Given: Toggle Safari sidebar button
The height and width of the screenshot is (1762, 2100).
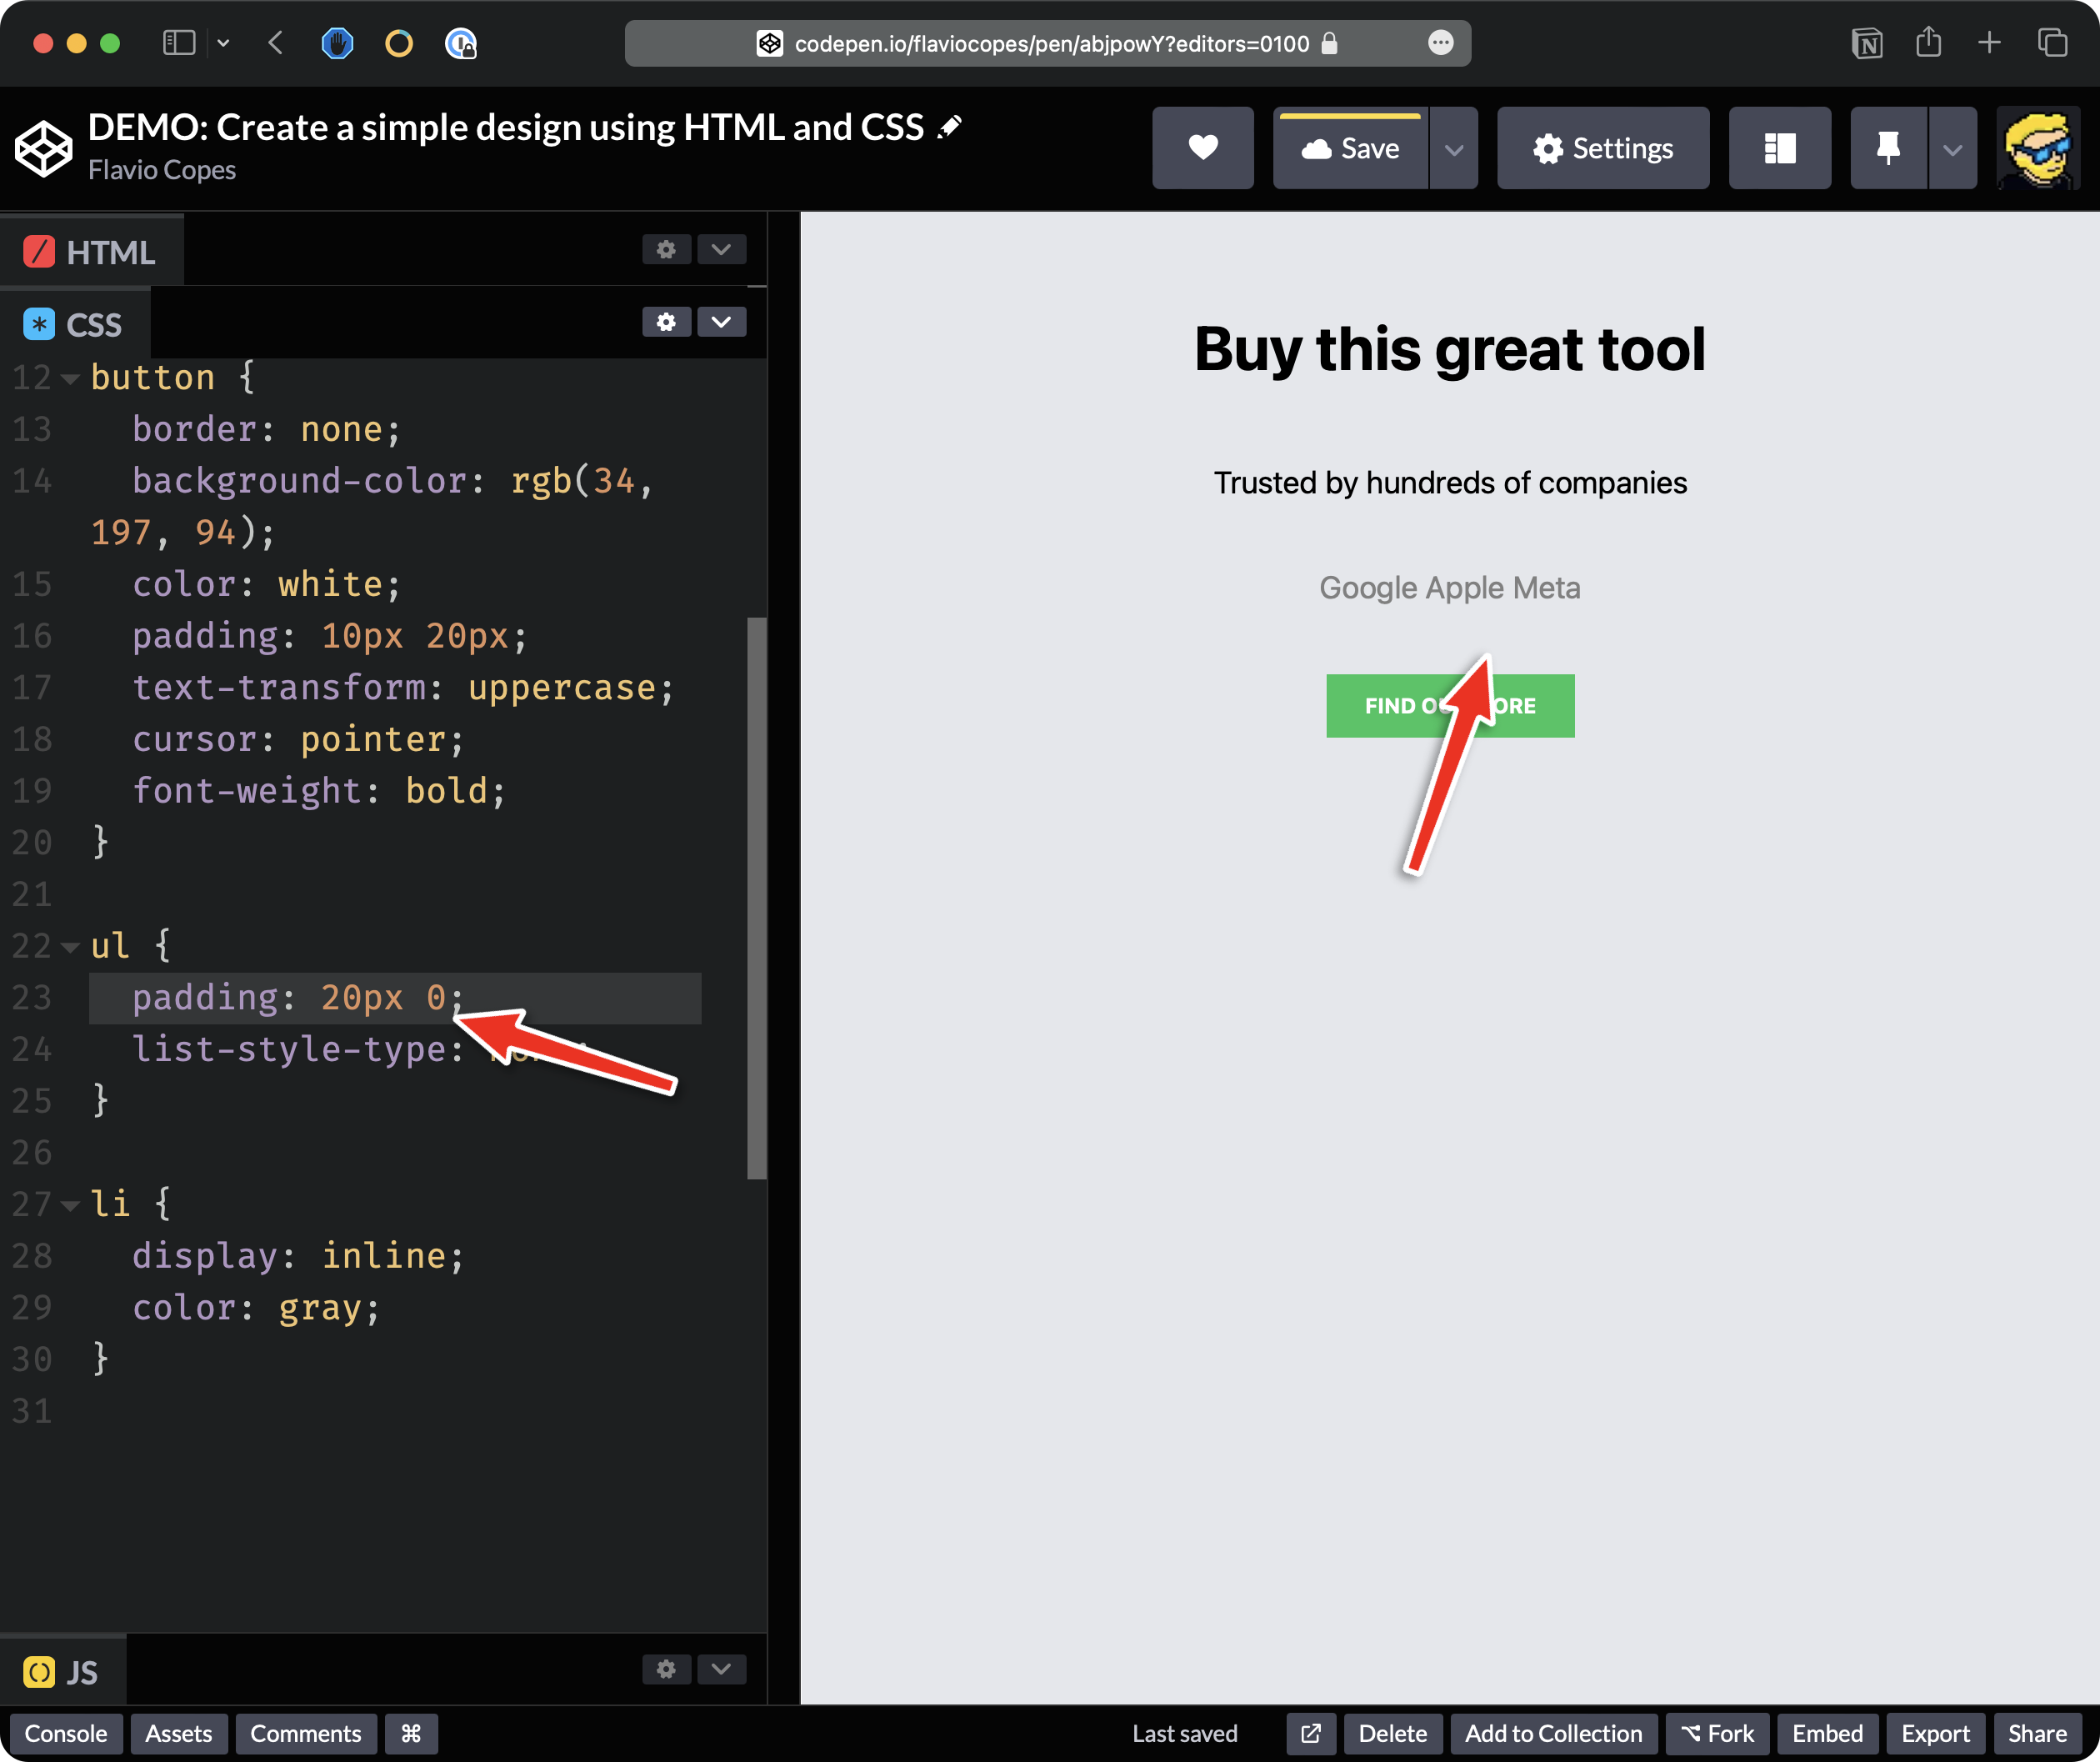Looking at the screenshot, I should tap(179, 43).
